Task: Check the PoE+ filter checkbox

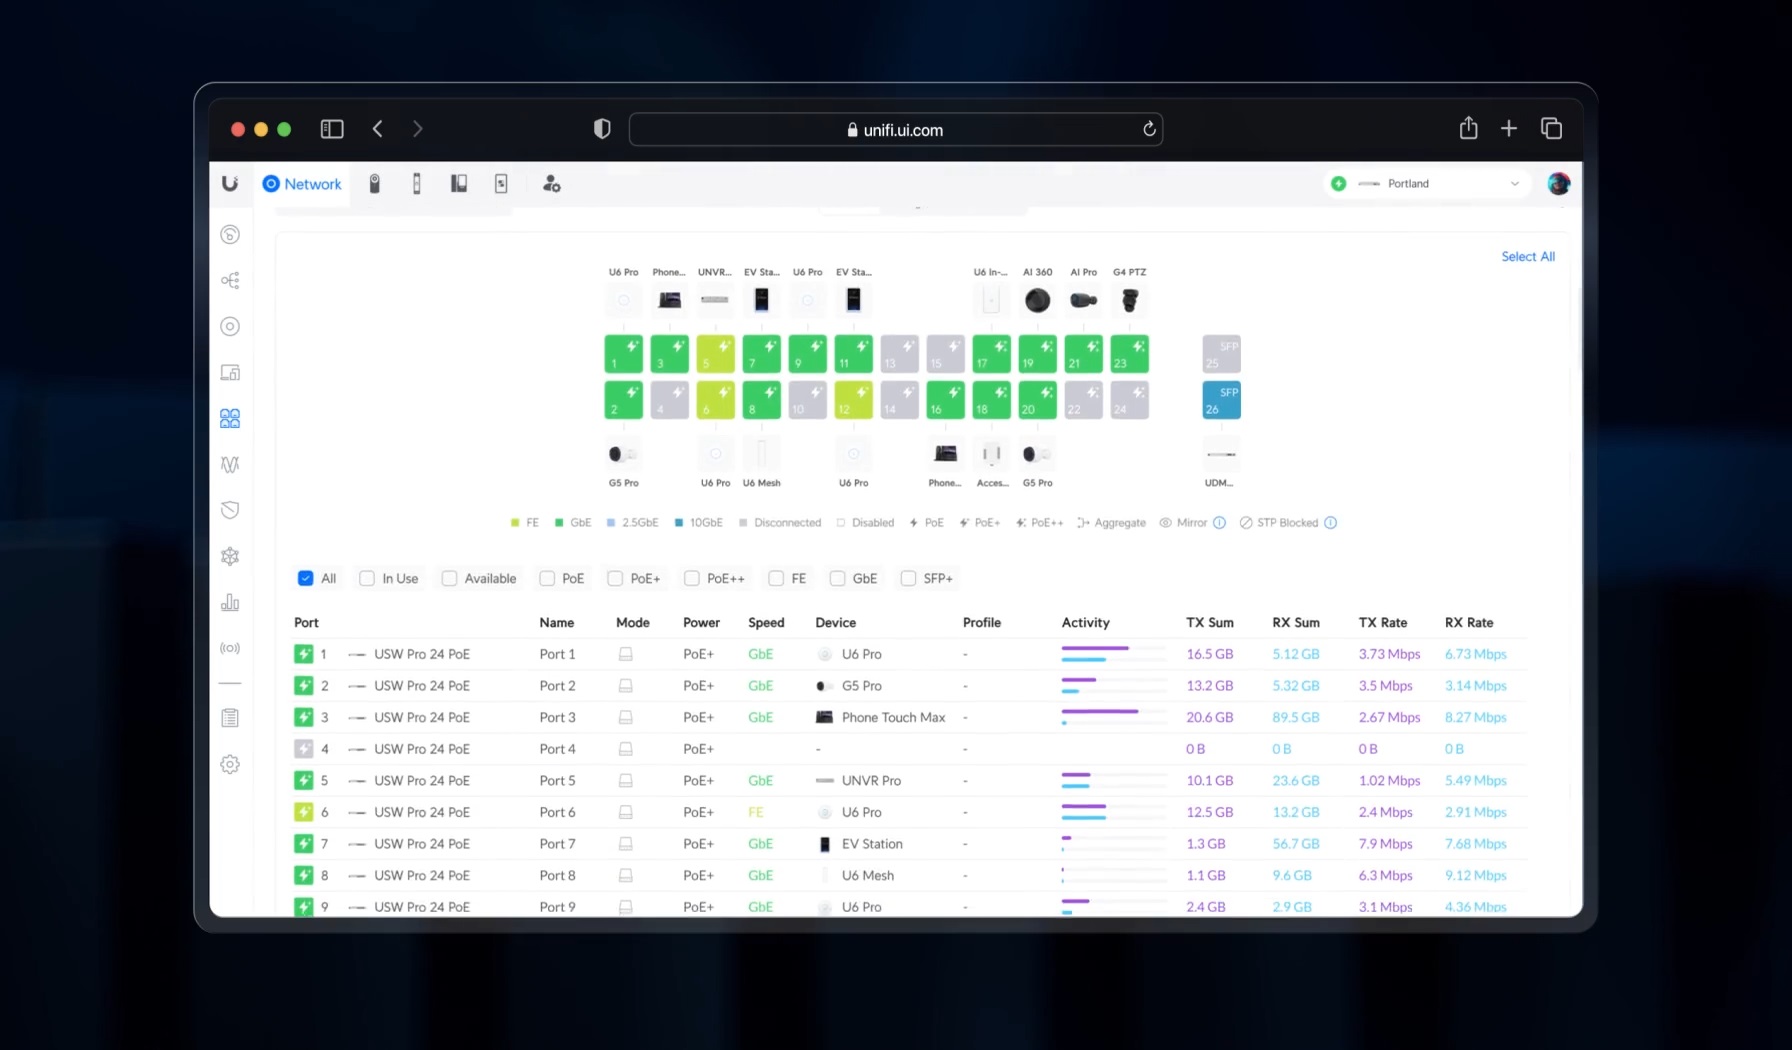Action: point(615,579)
